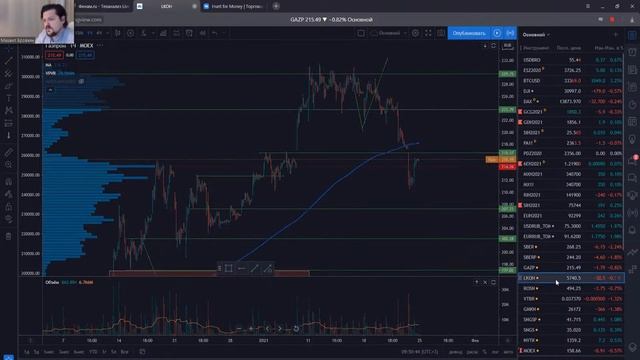Enter fullscreen mode via toolbar icon
The height and width of the screenshot is (360, 640).
click(428, 33)
